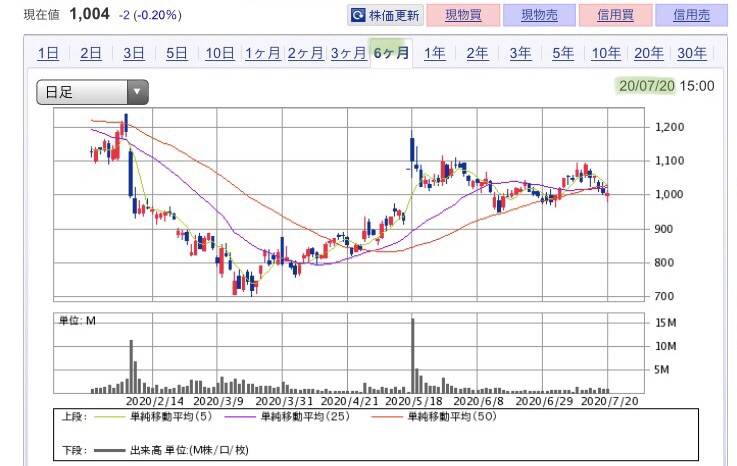Click the 現物買 button
Screen dimensions: 737x466
(x=463, y=16)
